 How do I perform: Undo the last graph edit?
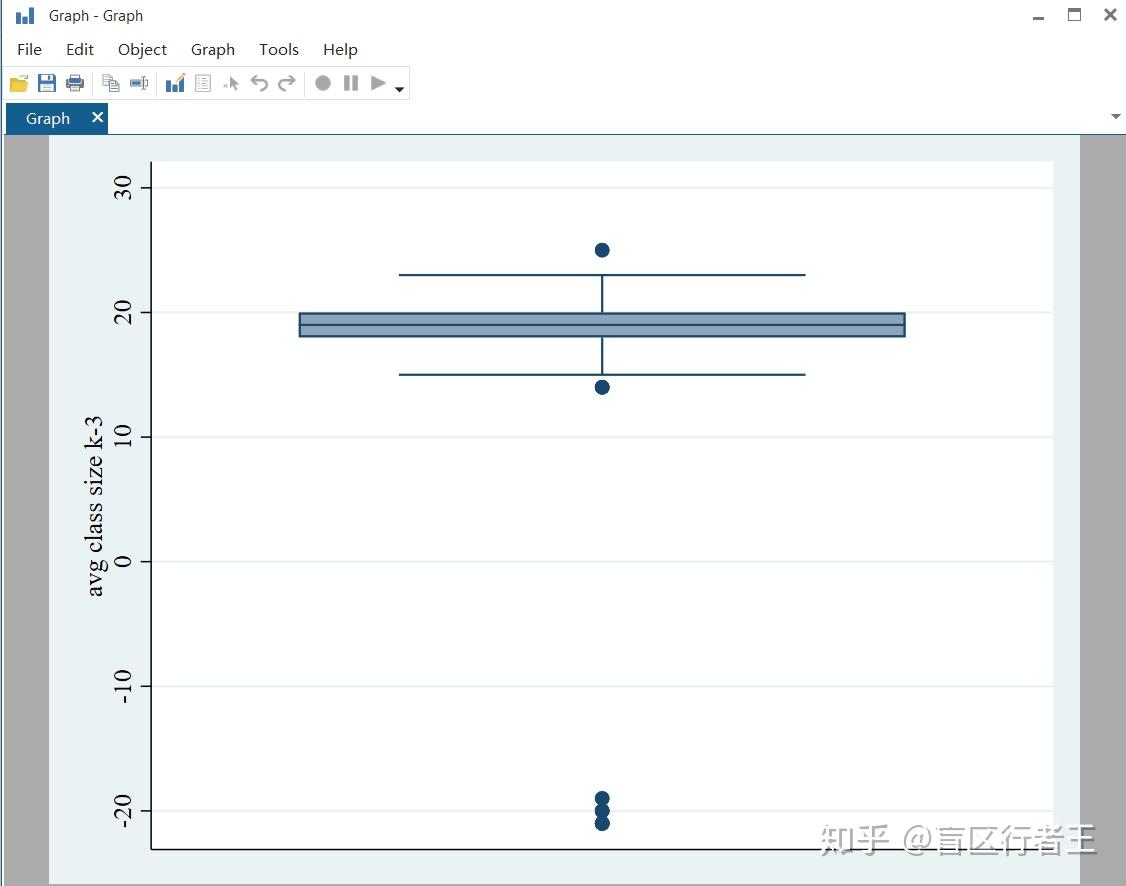click(x=259, y=83)
